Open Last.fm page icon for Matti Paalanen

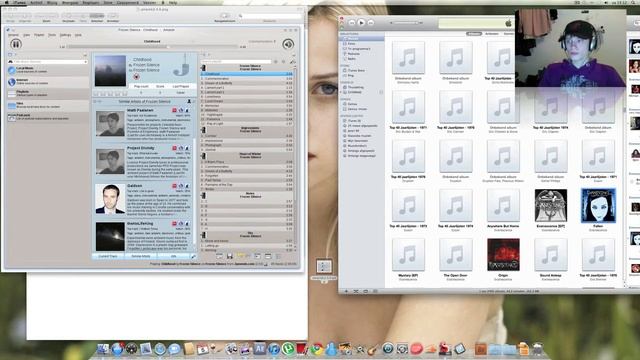[174, 111]
